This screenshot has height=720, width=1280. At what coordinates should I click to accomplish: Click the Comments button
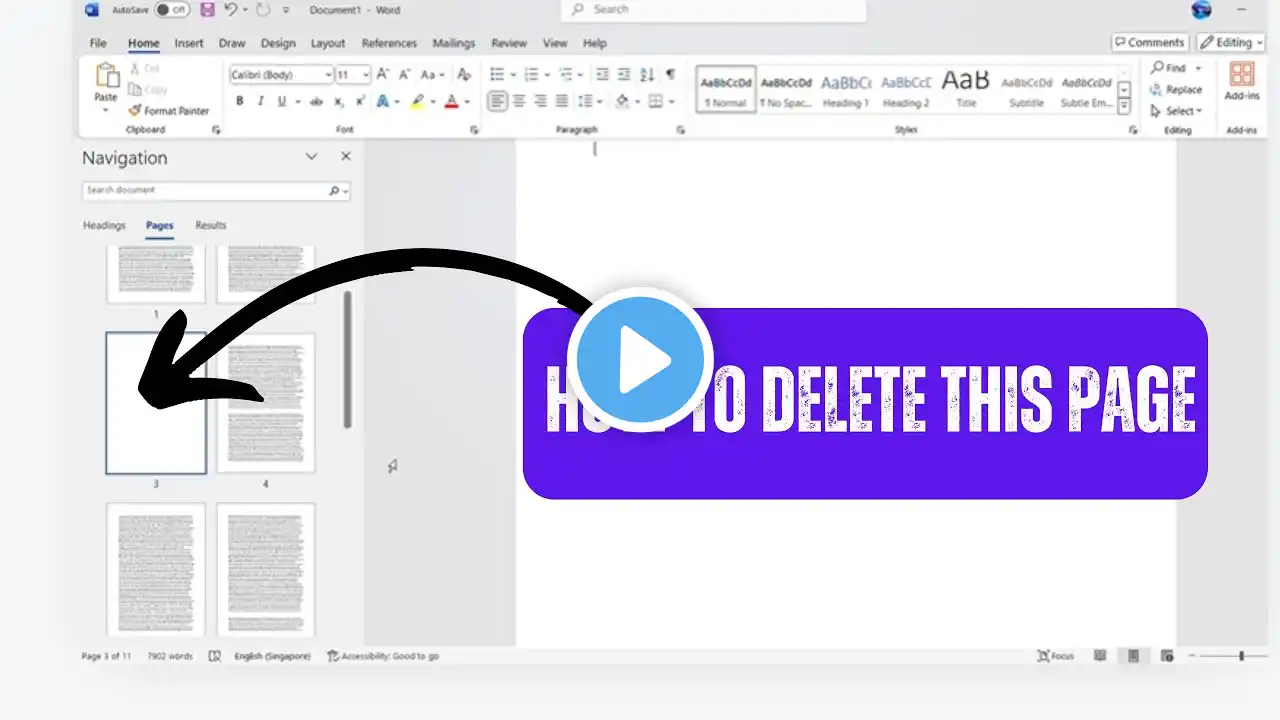click(x=1149, y=43)
